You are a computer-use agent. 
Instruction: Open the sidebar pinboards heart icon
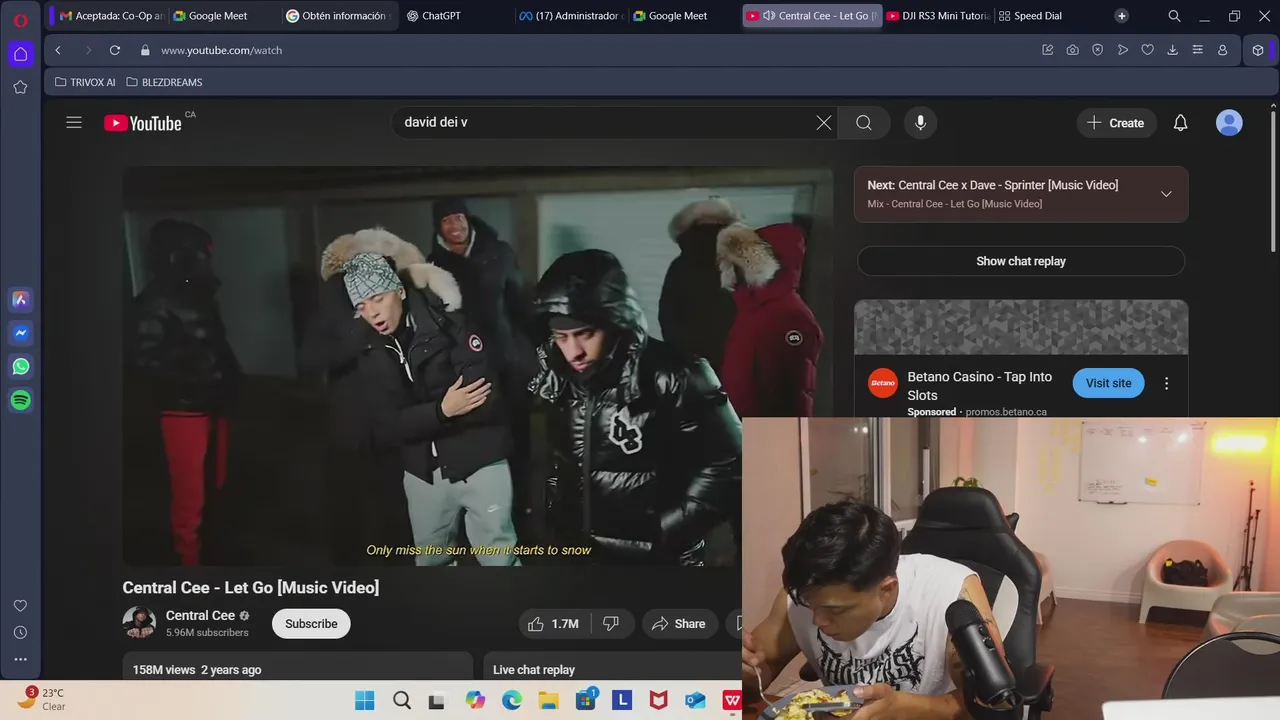[x=20, y=606]
